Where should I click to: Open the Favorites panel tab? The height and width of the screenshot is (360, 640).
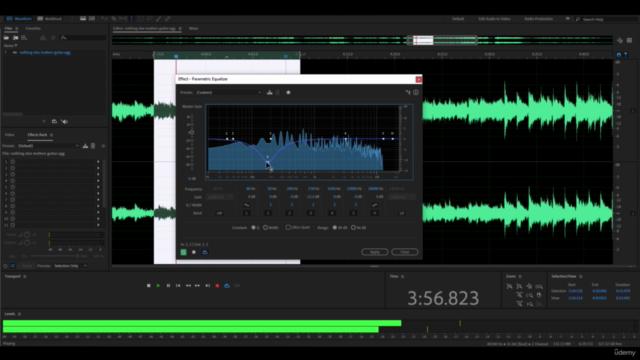pos(33,29)
